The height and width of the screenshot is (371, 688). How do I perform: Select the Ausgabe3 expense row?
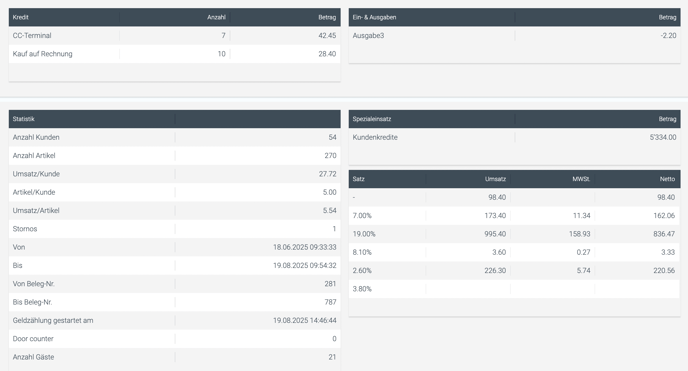click(x=515, y=36)
